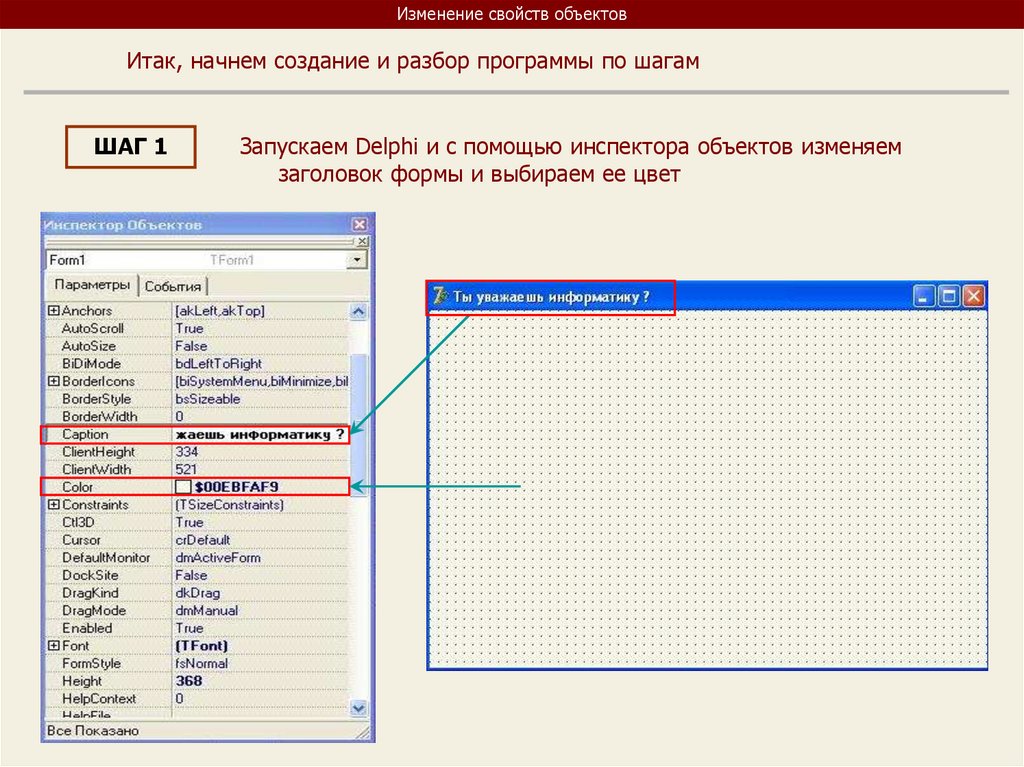
Task: Select the HelpContext property name
Action: [99, 699]
